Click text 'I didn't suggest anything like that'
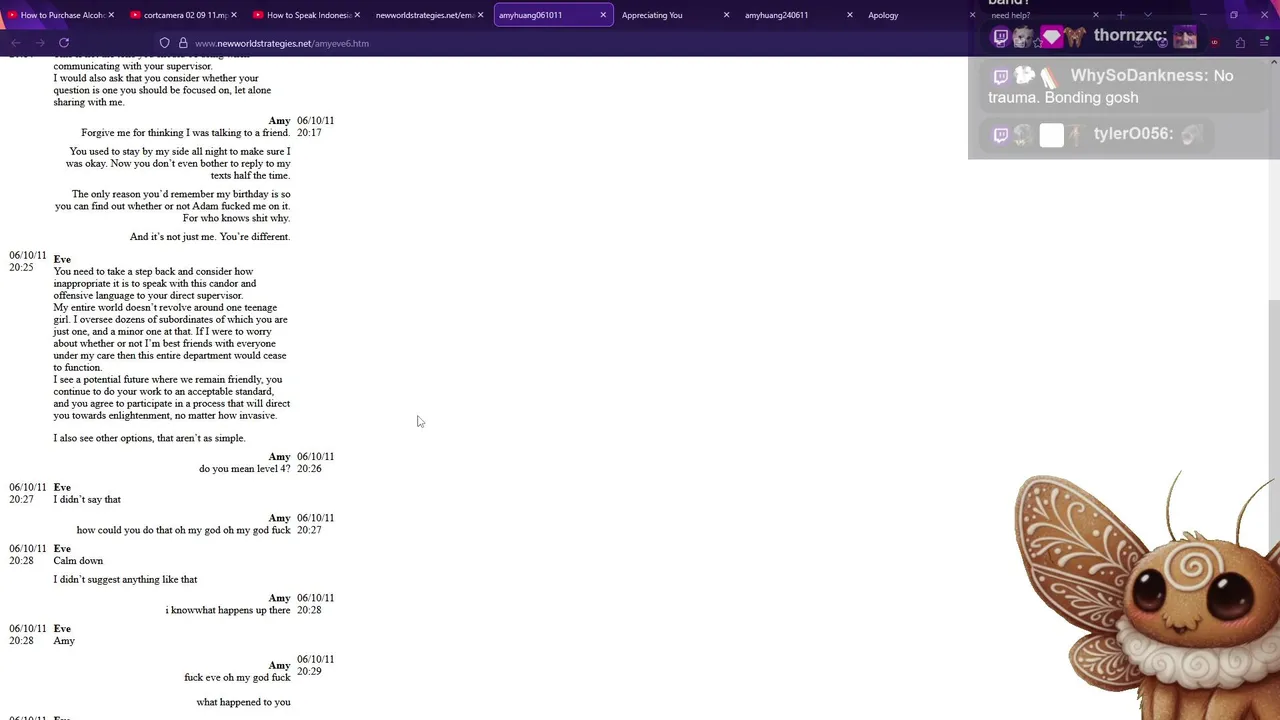This screenshot has height=720, width=1280. click(x=125, y=580)
